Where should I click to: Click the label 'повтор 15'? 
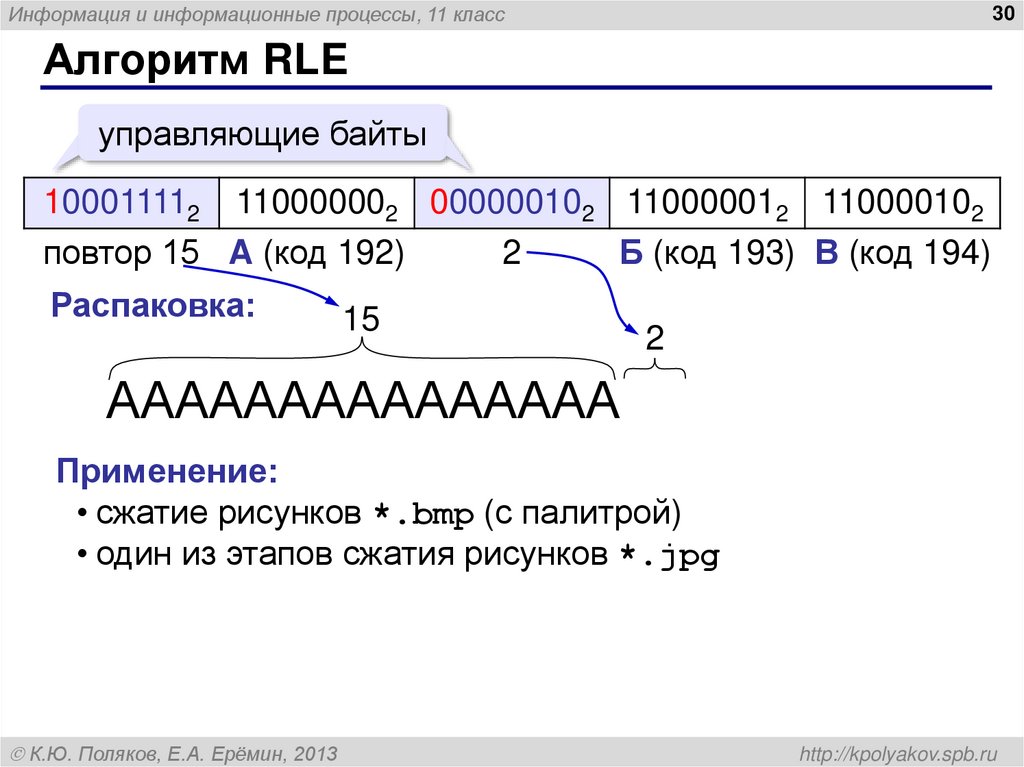[118, 253]
